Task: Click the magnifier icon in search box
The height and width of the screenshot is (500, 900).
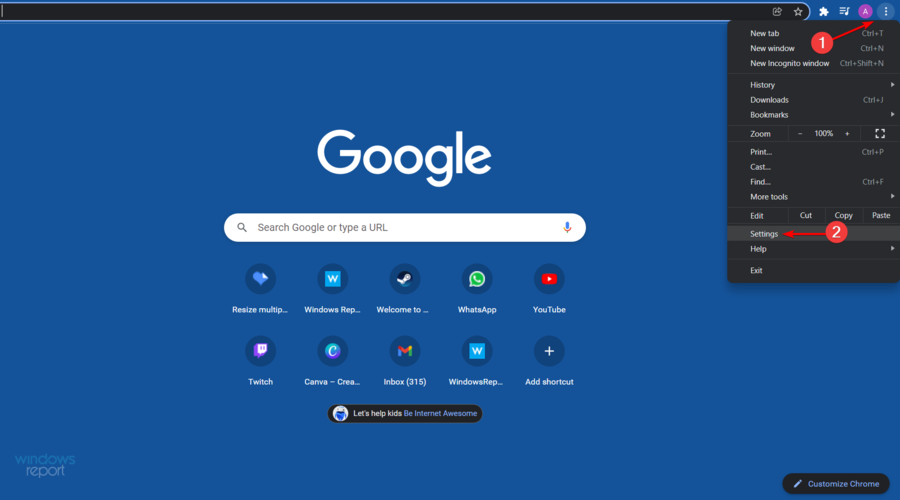Action: coord(242,227)
